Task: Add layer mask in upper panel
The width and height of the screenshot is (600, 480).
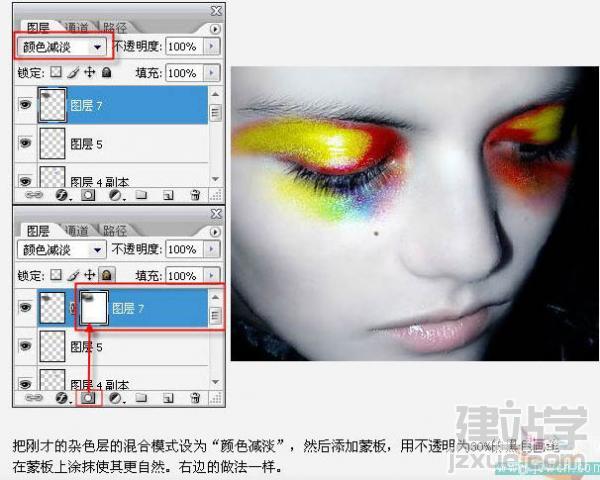Action: (88, 195)
